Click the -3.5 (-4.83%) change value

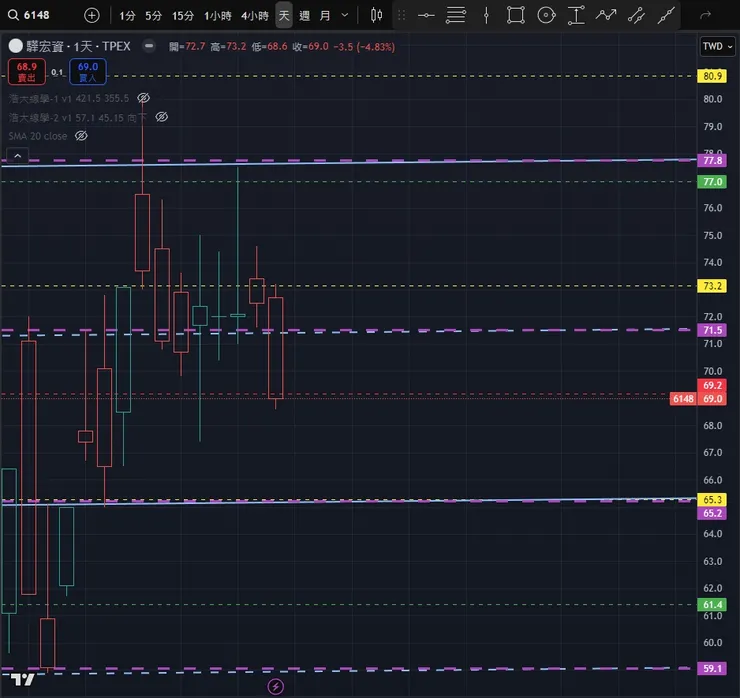(363, 47)
